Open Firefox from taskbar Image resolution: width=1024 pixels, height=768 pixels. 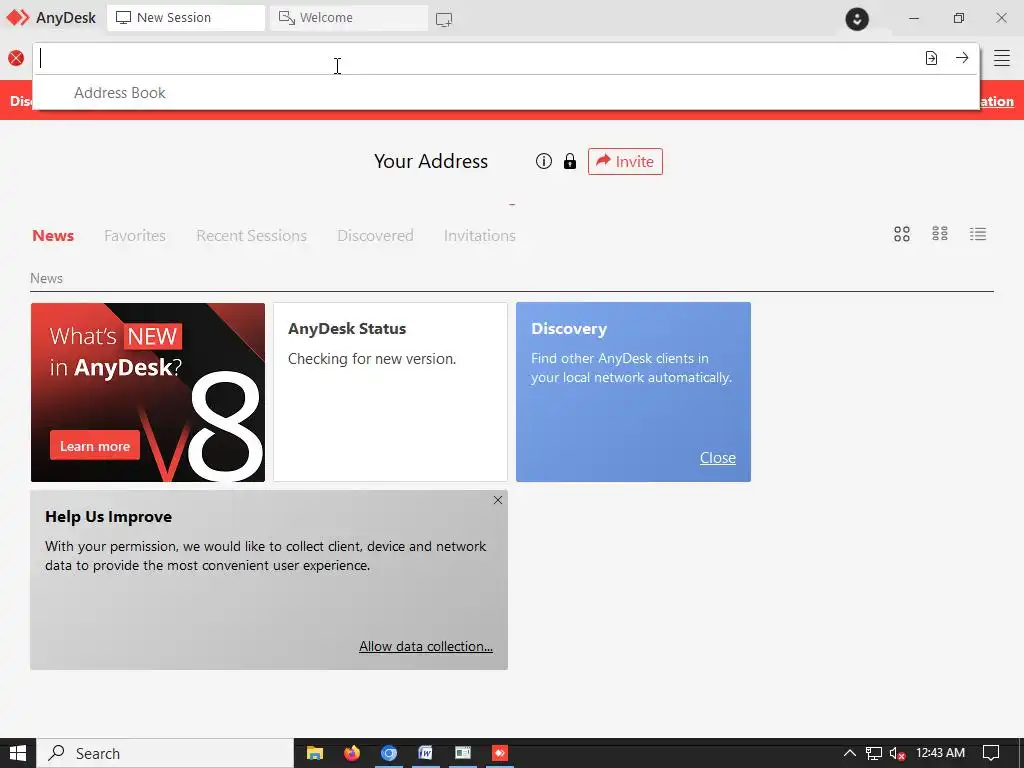(x=352, y=753)
